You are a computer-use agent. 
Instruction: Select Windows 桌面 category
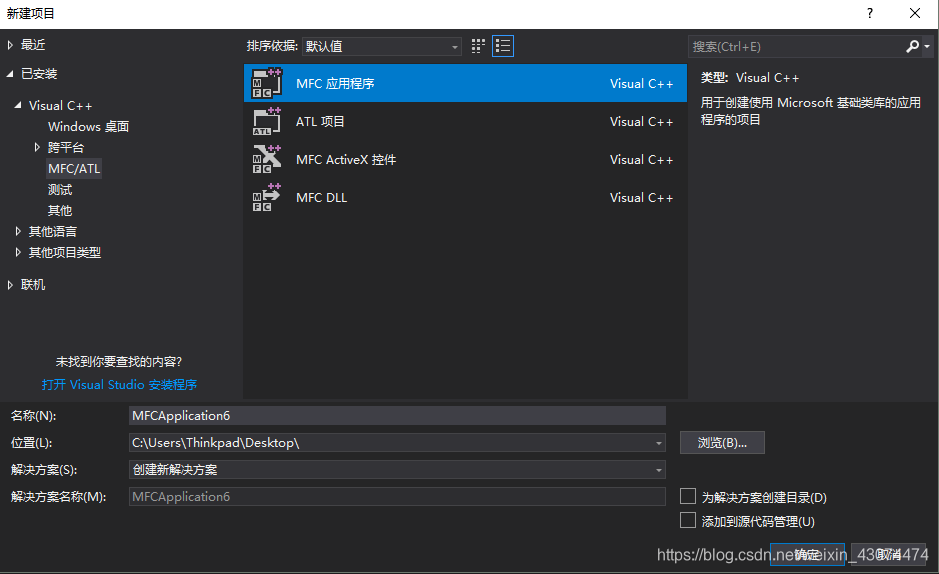(89, 126)
